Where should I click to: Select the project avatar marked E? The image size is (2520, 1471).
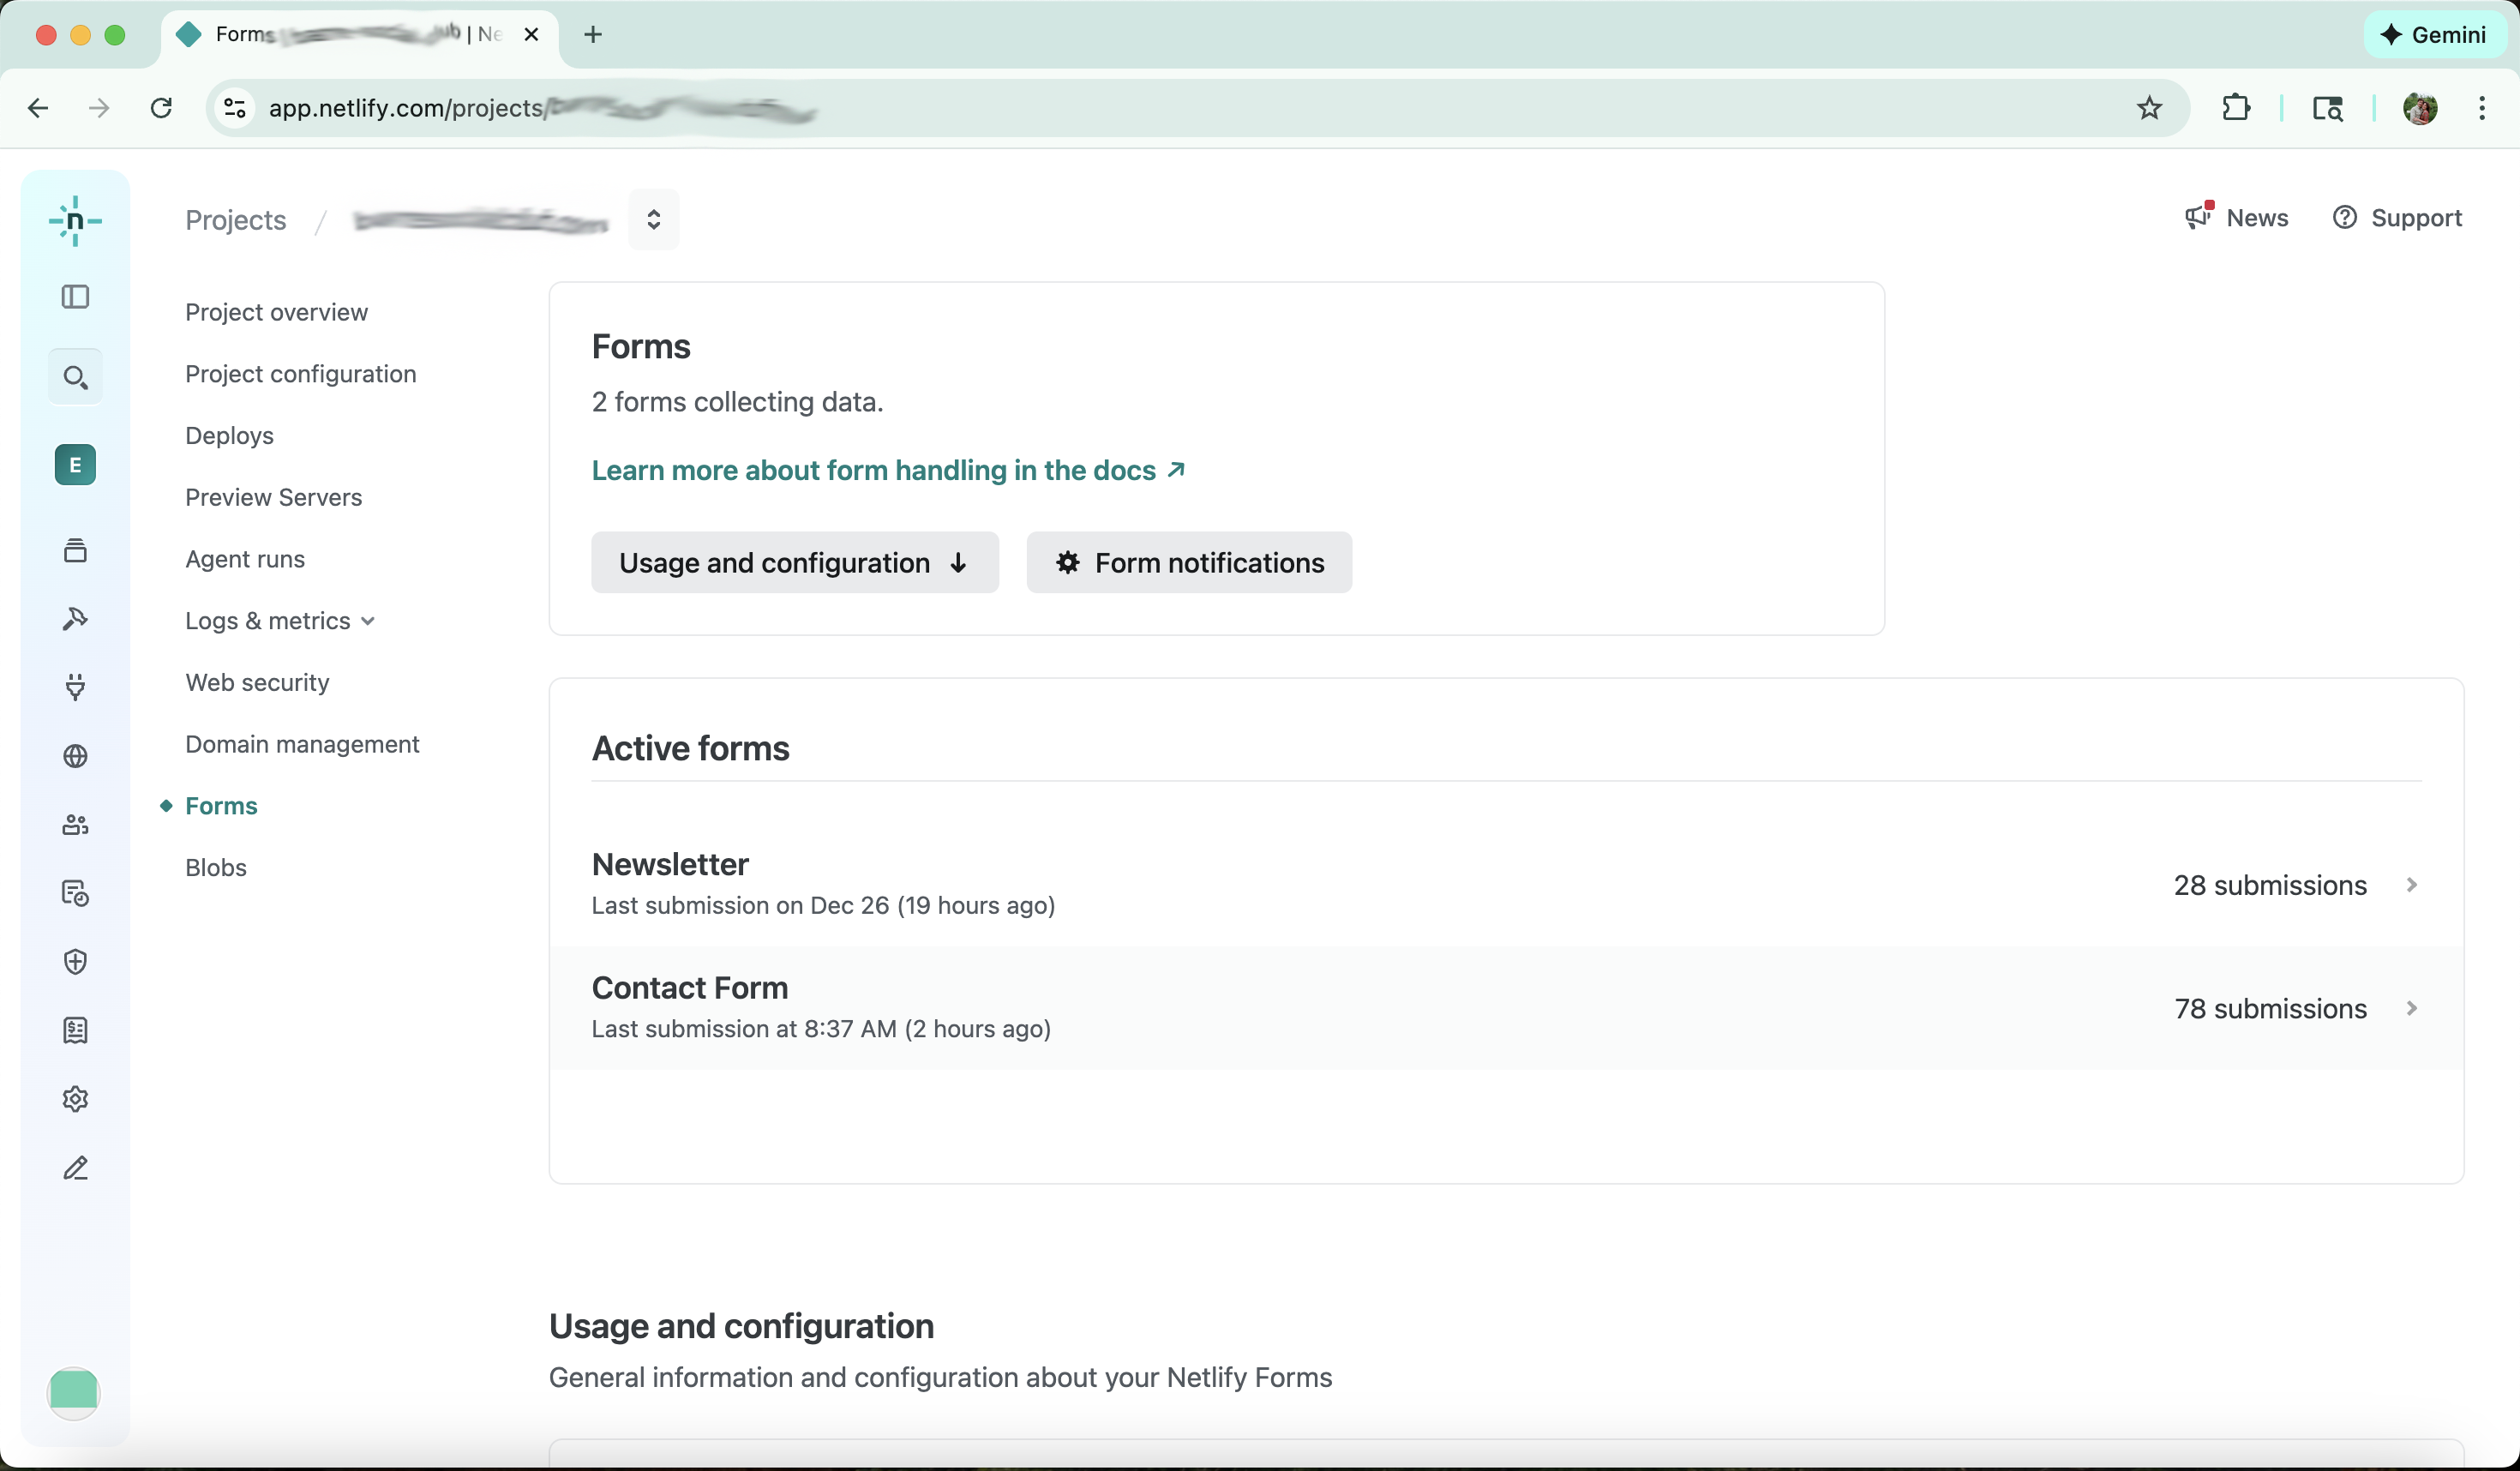pyautogui.click(x=75, y=464)
